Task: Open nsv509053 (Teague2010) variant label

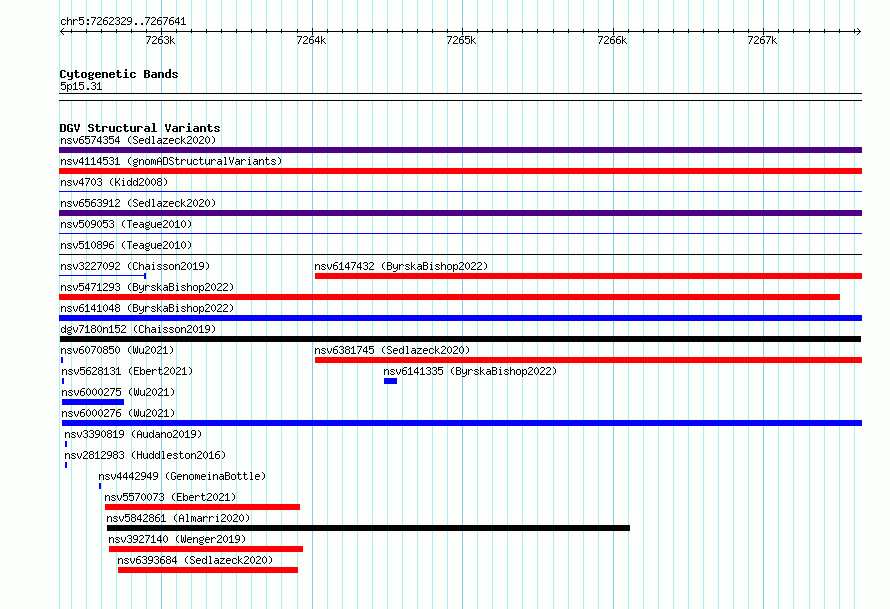Action: coord(126,224)
